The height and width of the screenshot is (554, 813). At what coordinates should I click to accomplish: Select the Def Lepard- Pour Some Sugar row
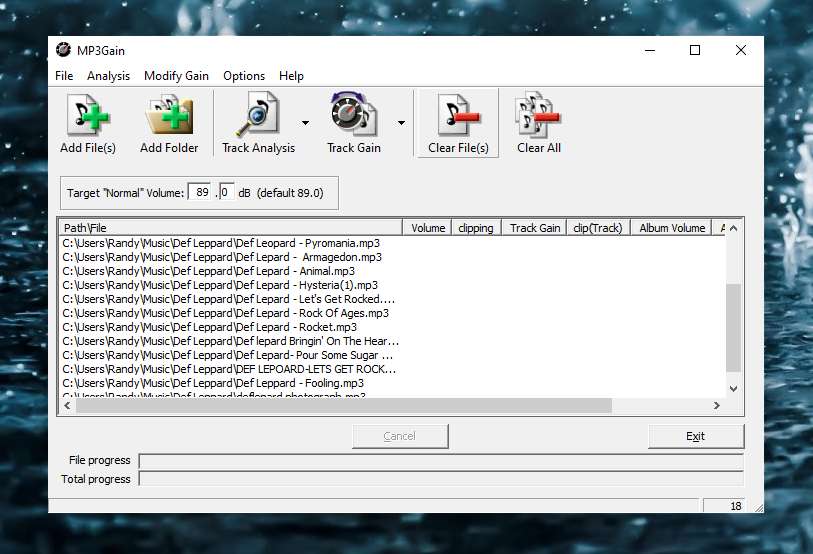pos(228,355)
